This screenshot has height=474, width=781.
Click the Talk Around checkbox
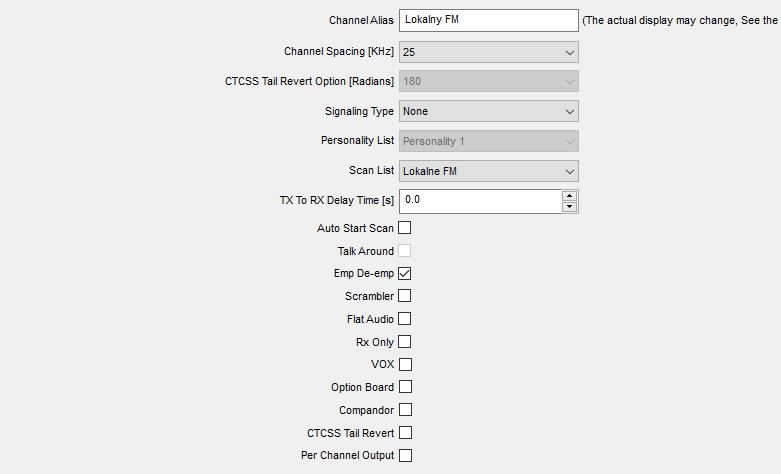[x=404, y=250]
